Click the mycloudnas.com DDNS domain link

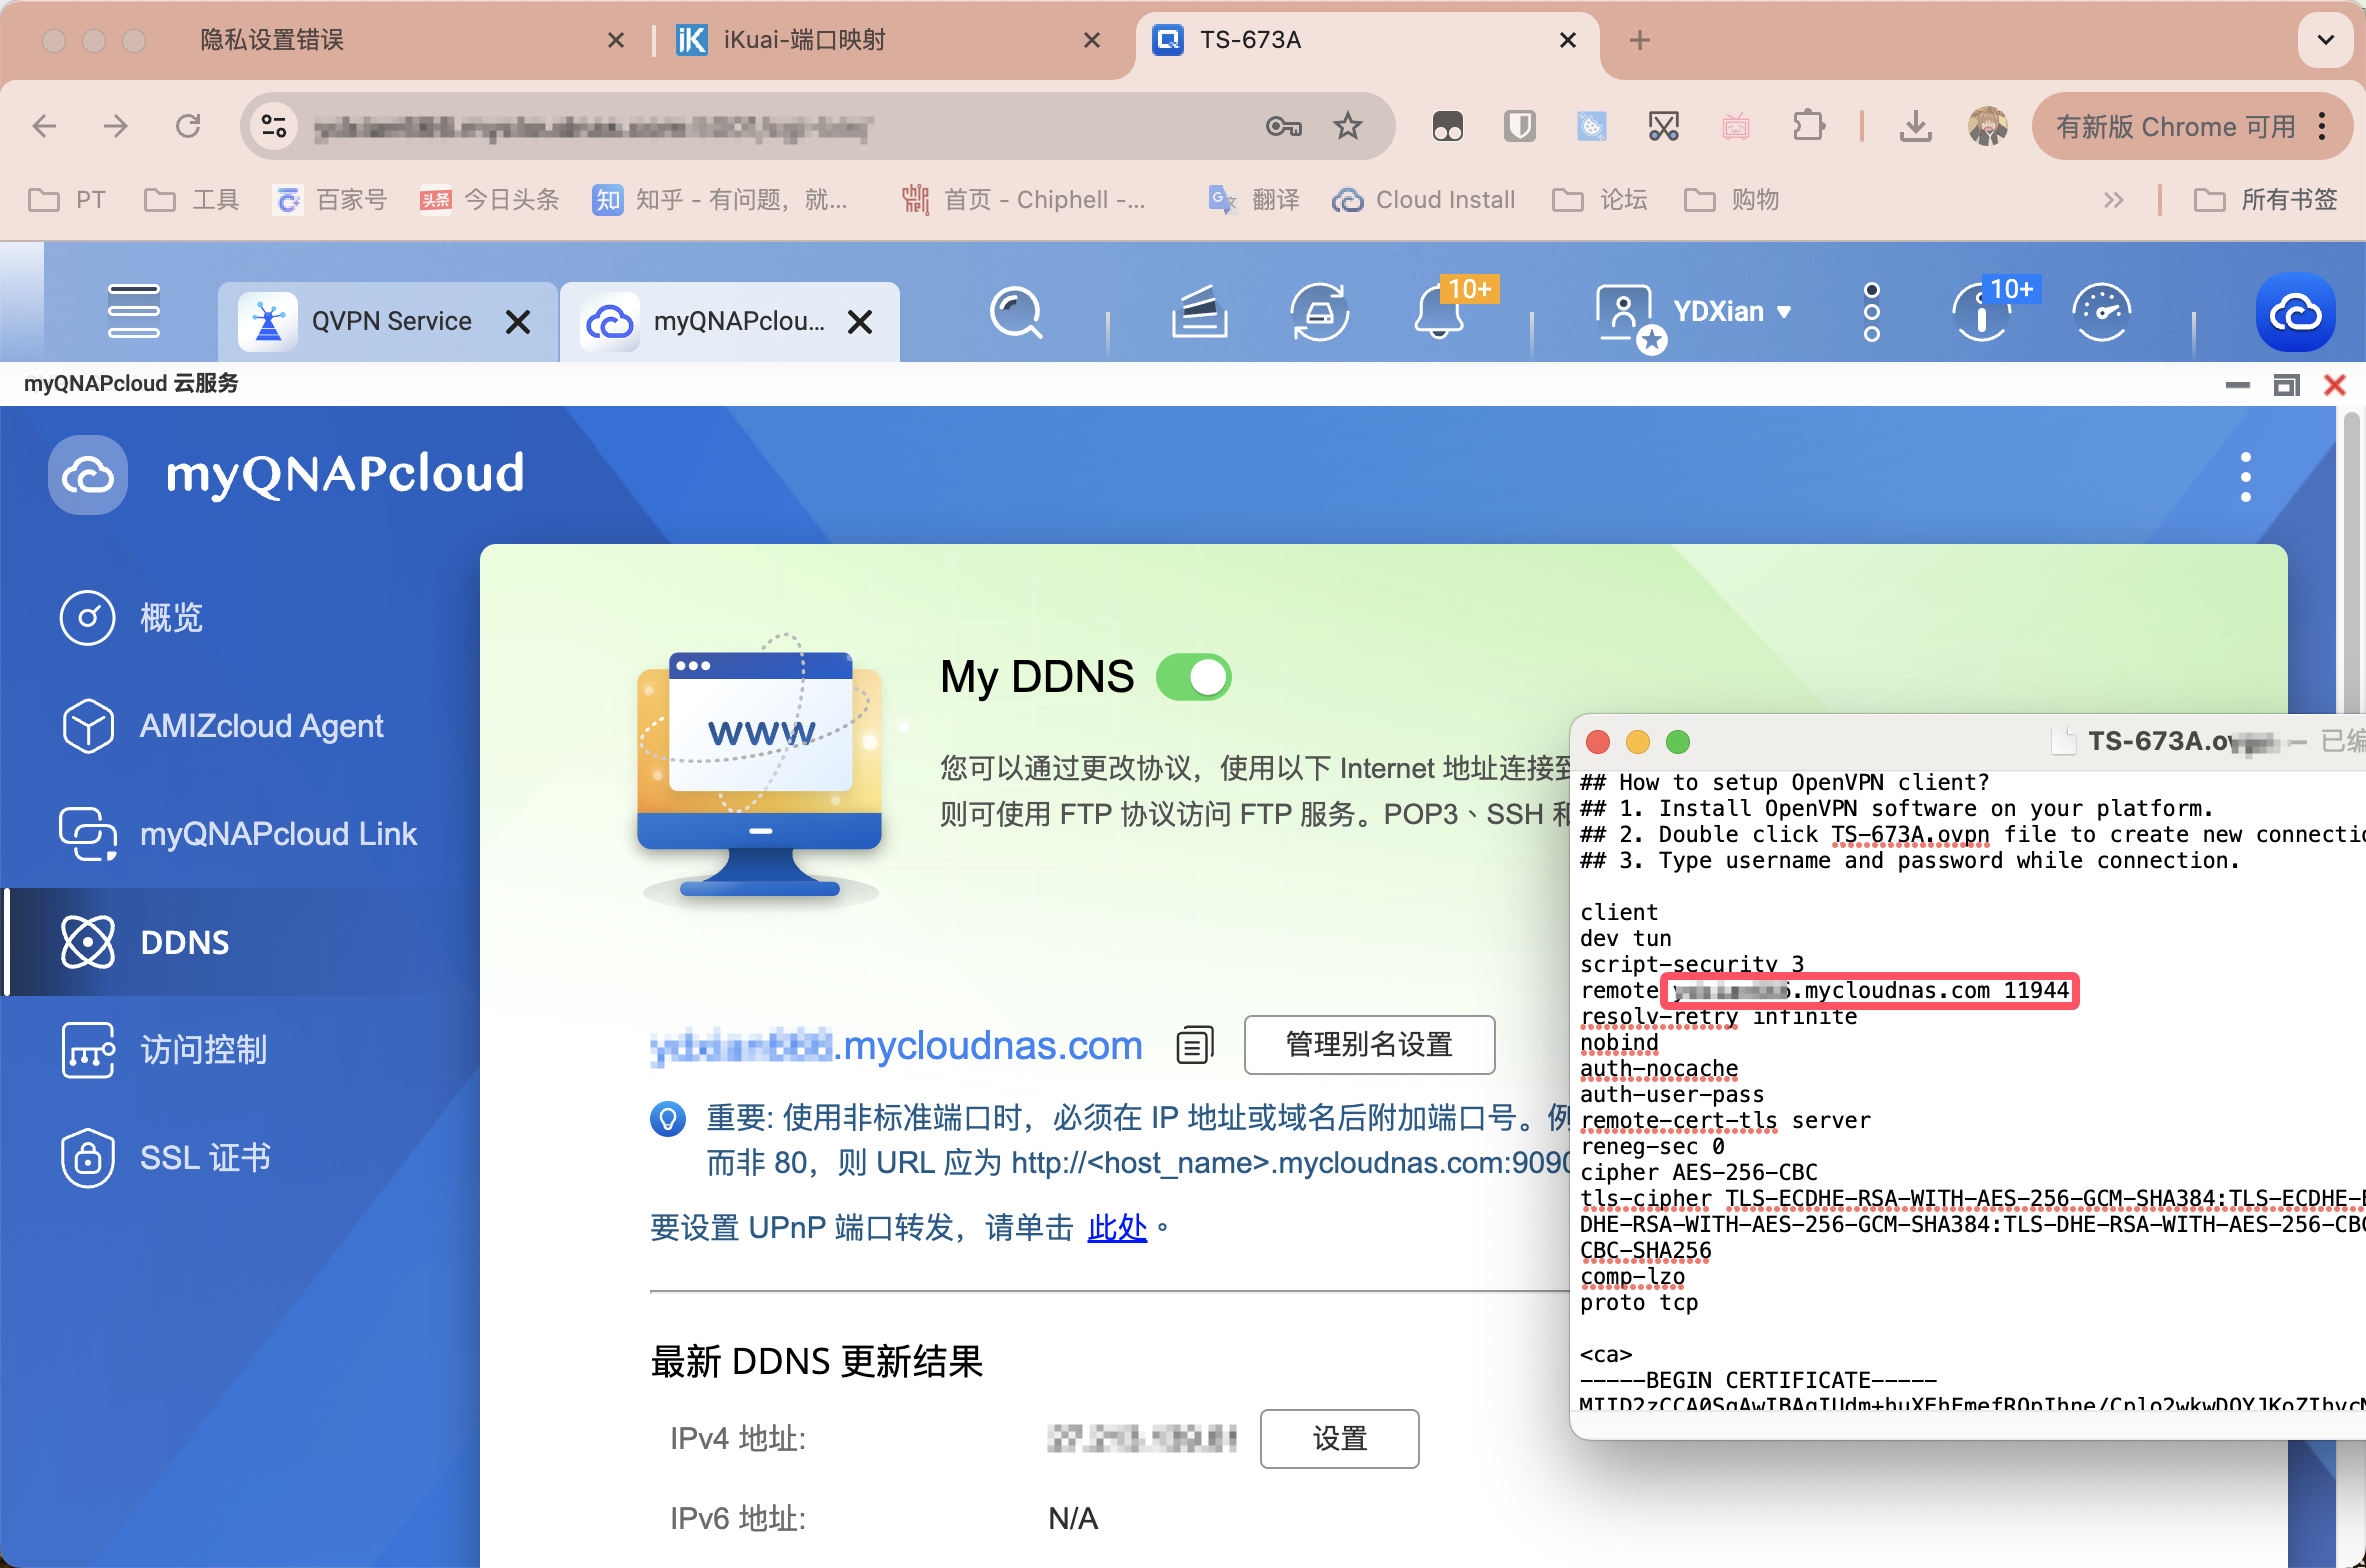point(897,1046)
